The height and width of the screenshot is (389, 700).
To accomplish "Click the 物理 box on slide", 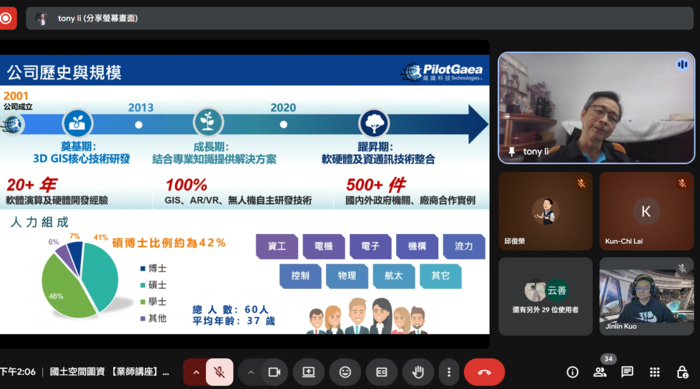I will point(347,276).
